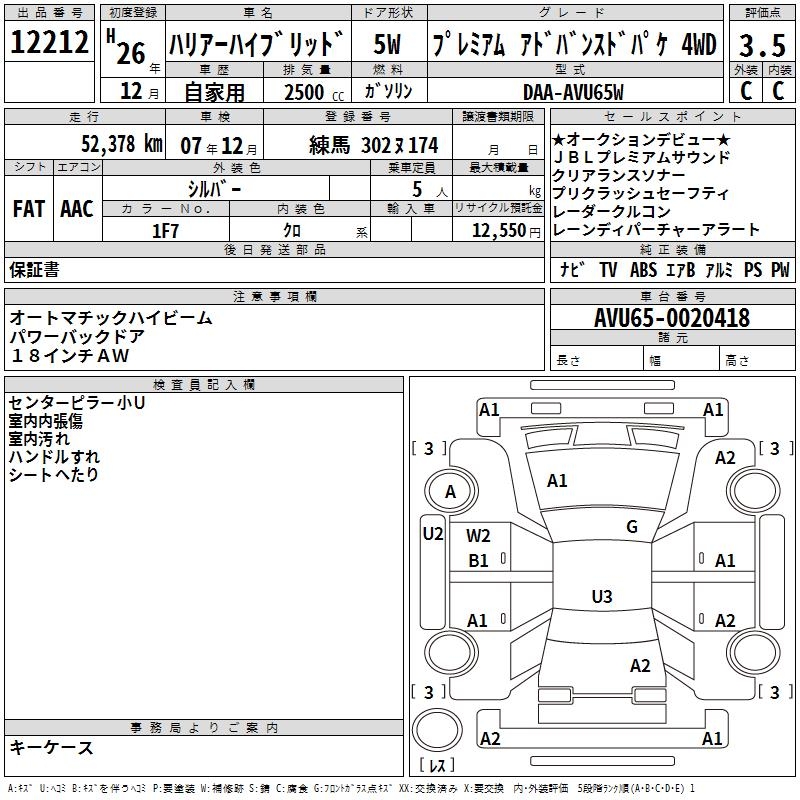Viewport: 800px width, 800px height.
Task: Click プリクラッシュセーフティ line
Action: pos(641,193)
